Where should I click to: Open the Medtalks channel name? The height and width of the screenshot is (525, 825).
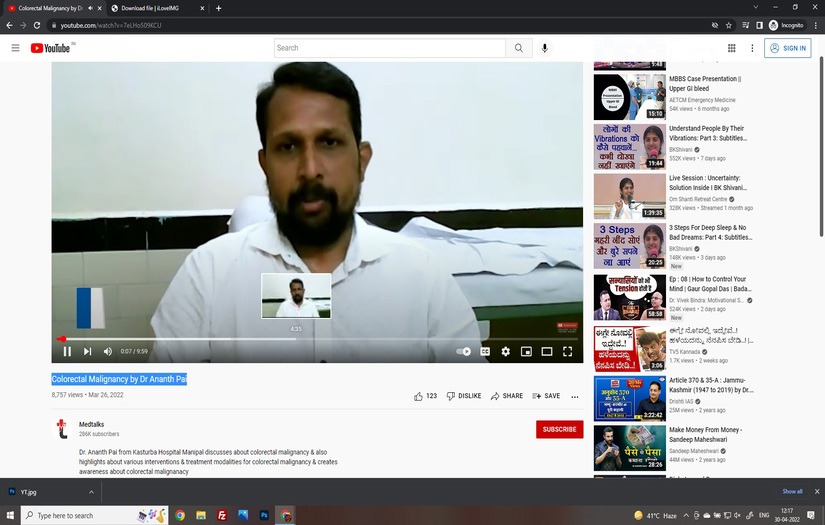(92, 425)
